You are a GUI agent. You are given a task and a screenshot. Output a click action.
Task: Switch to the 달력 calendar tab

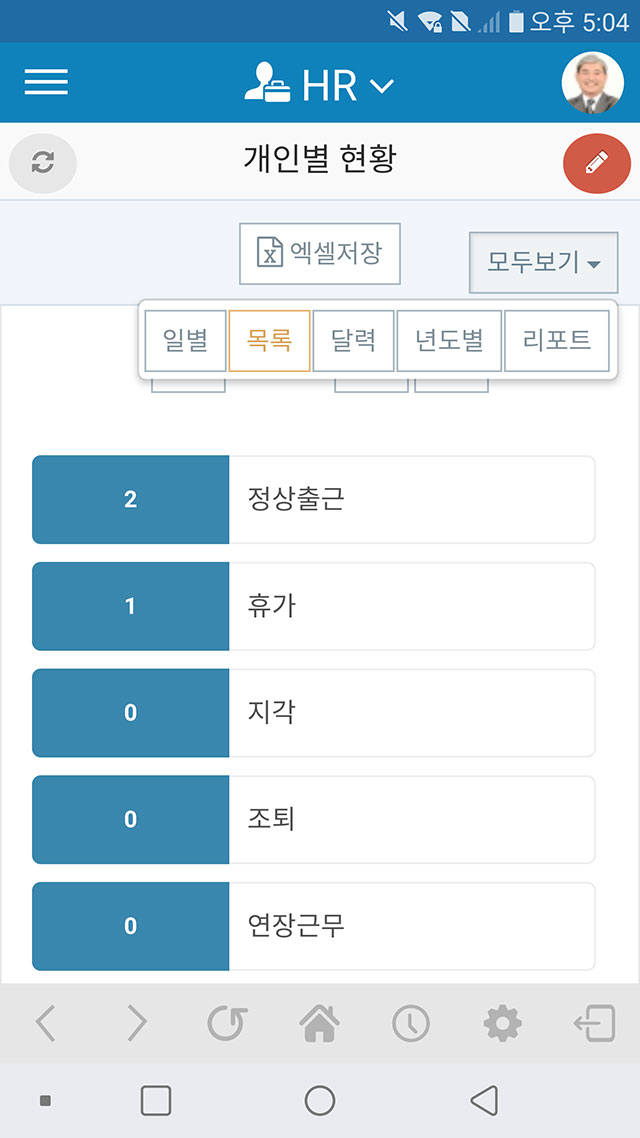tap(353, 340)
